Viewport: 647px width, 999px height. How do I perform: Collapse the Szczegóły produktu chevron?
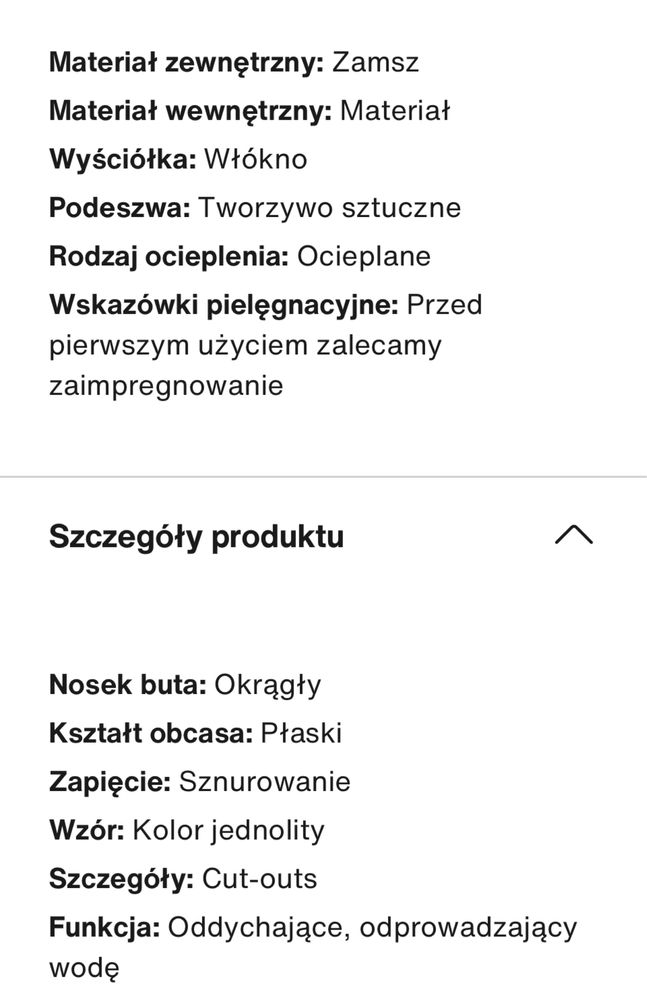coord(574,535)
